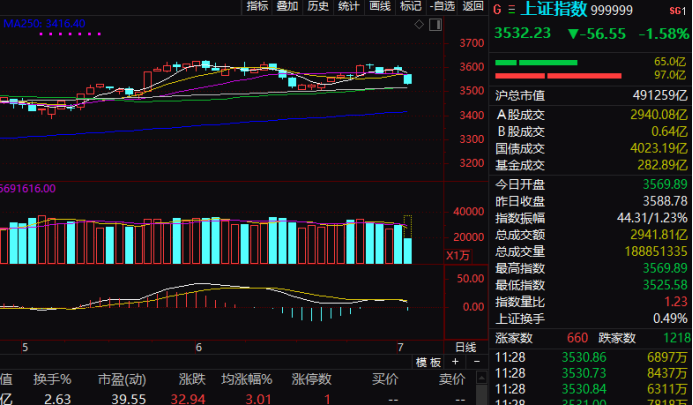Select the tick row with 3530.86

coord(591,357)
